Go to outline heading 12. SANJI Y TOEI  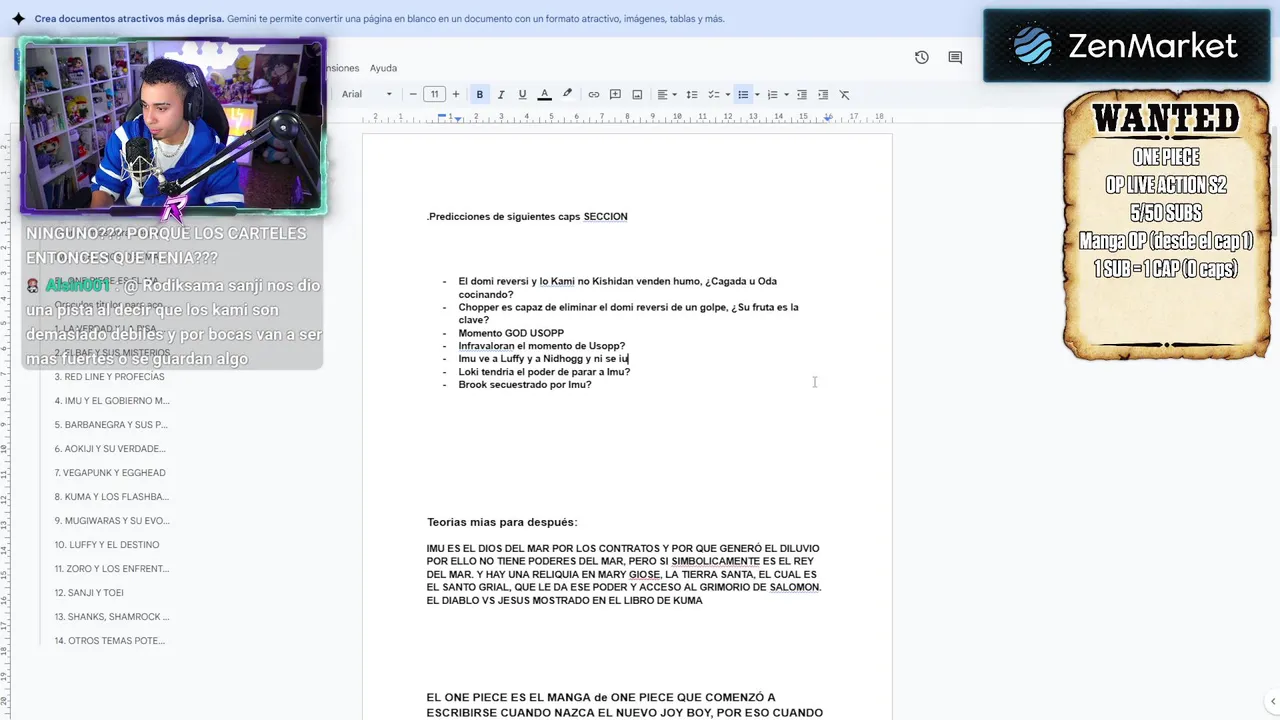click(x=89, y=593)
